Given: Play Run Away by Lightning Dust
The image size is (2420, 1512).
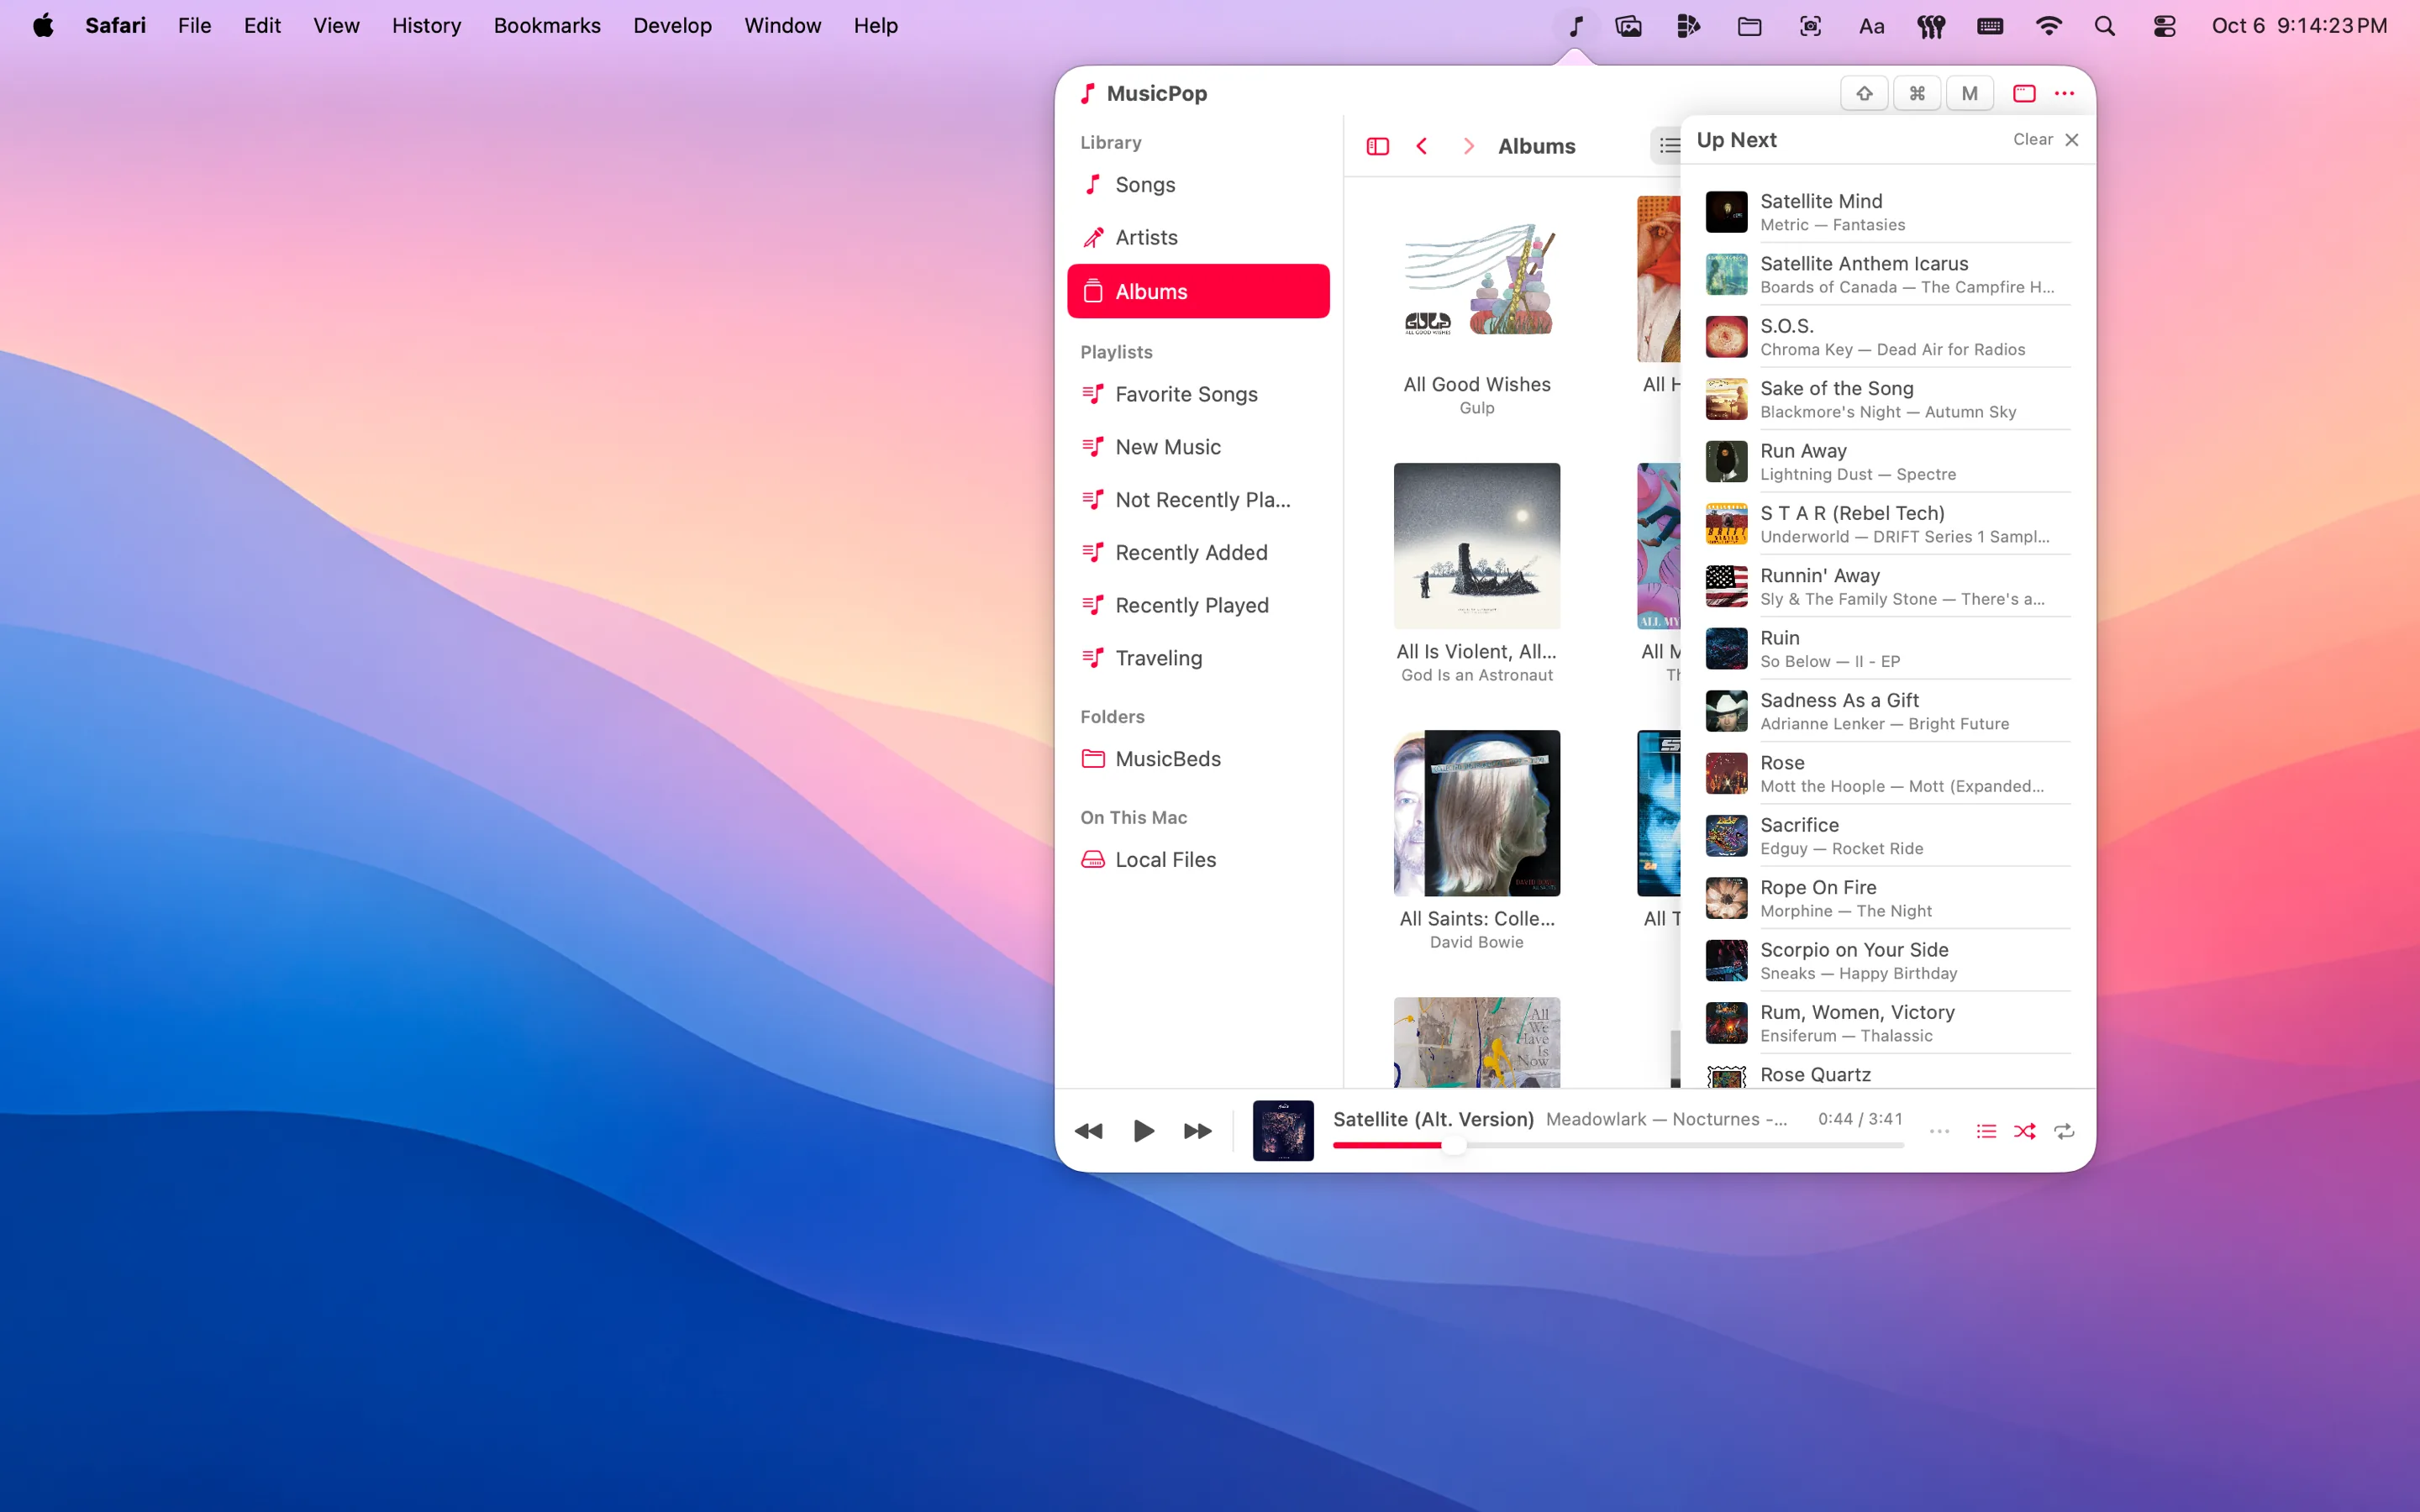Looking at the screenshot, I should [1887, 462].
